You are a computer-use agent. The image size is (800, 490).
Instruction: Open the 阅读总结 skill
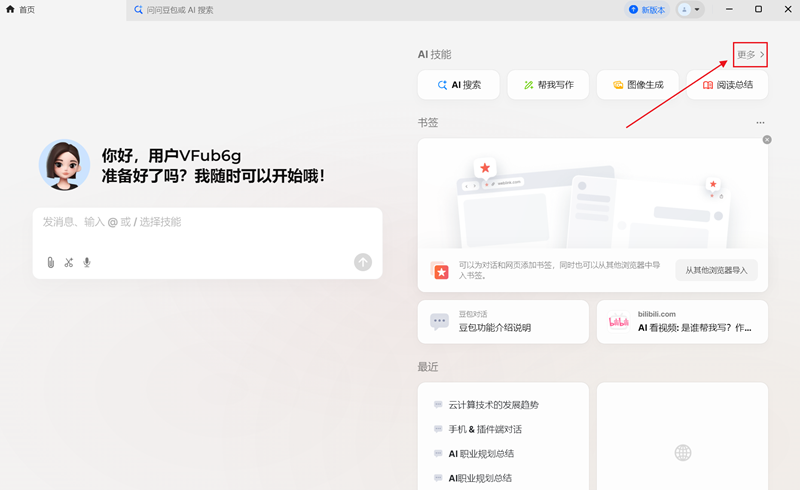pyautogui.click(x=727, y=85)
